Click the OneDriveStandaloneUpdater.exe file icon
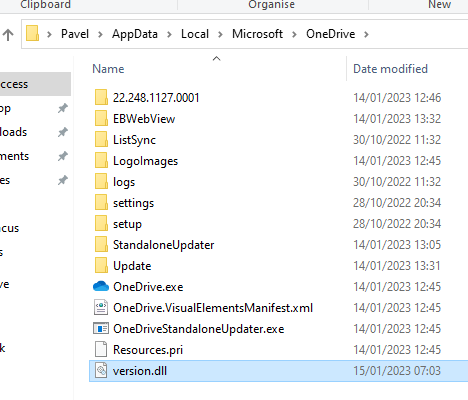Viewport: 468px width, 400px height. coord(101,328)
